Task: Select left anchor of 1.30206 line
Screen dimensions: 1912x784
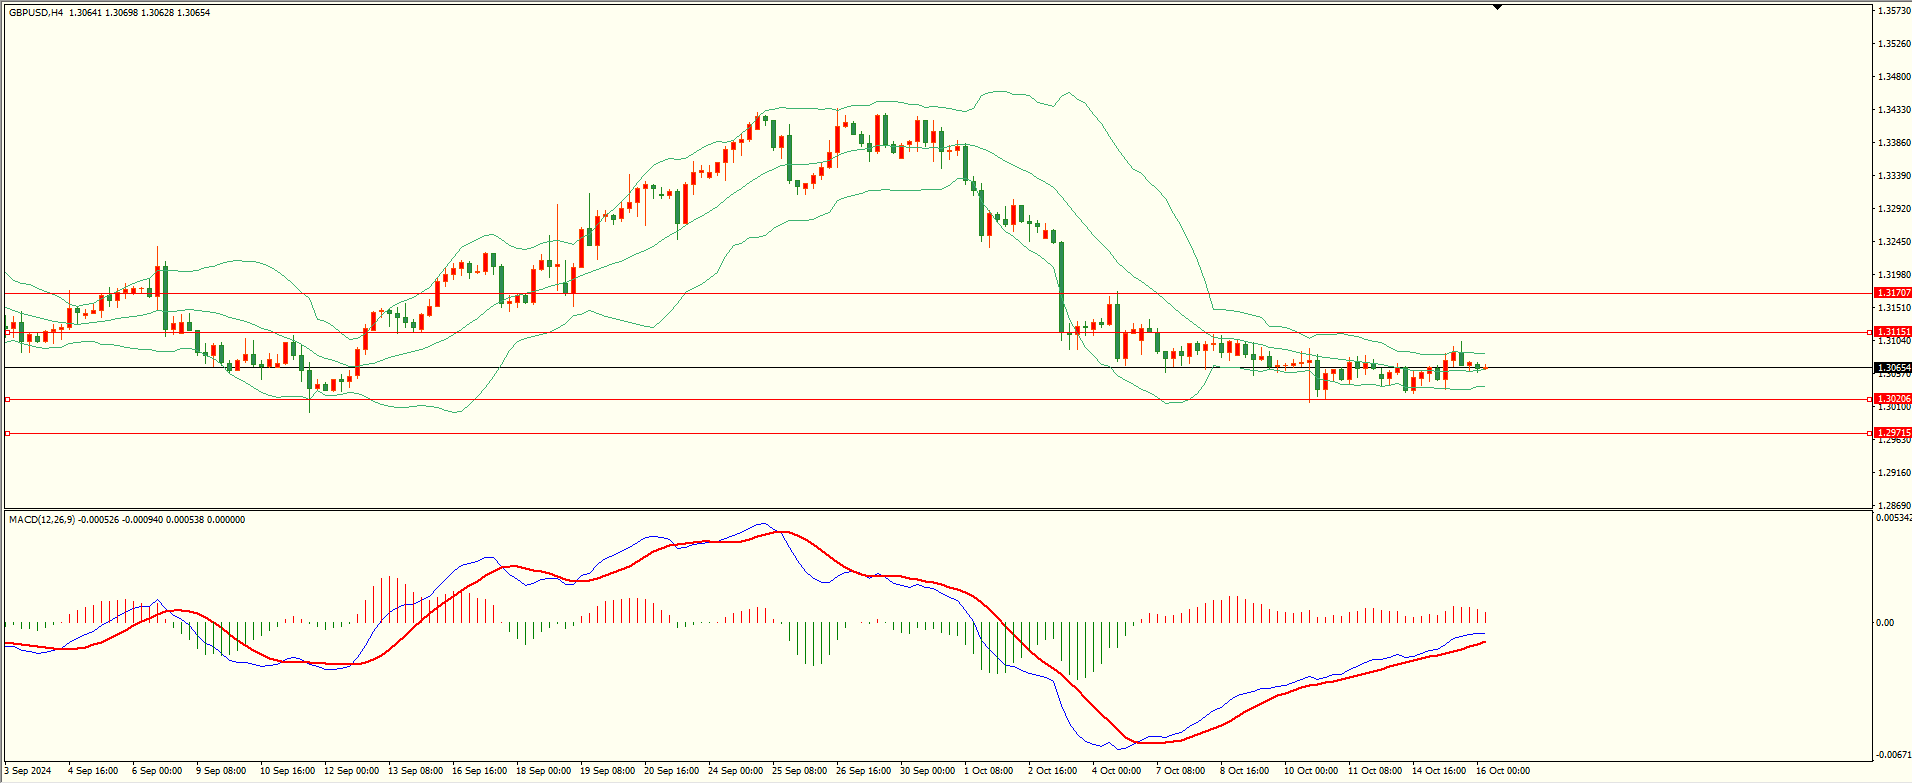Action: click(x=7, y=399)
